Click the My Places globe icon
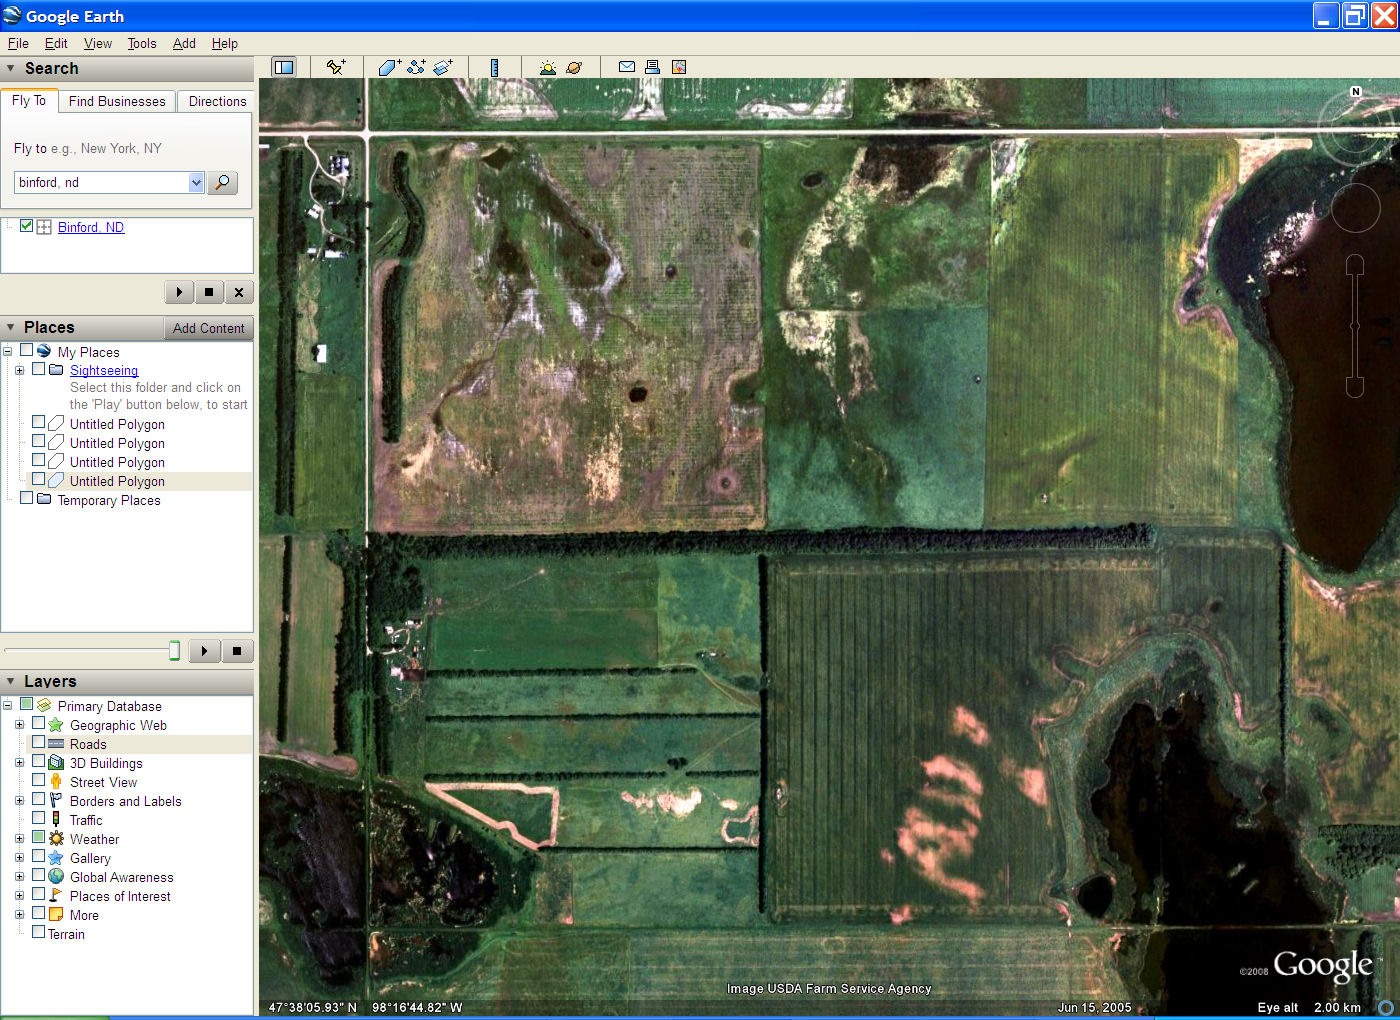The image size is (1400, 1020). point(44,351)
